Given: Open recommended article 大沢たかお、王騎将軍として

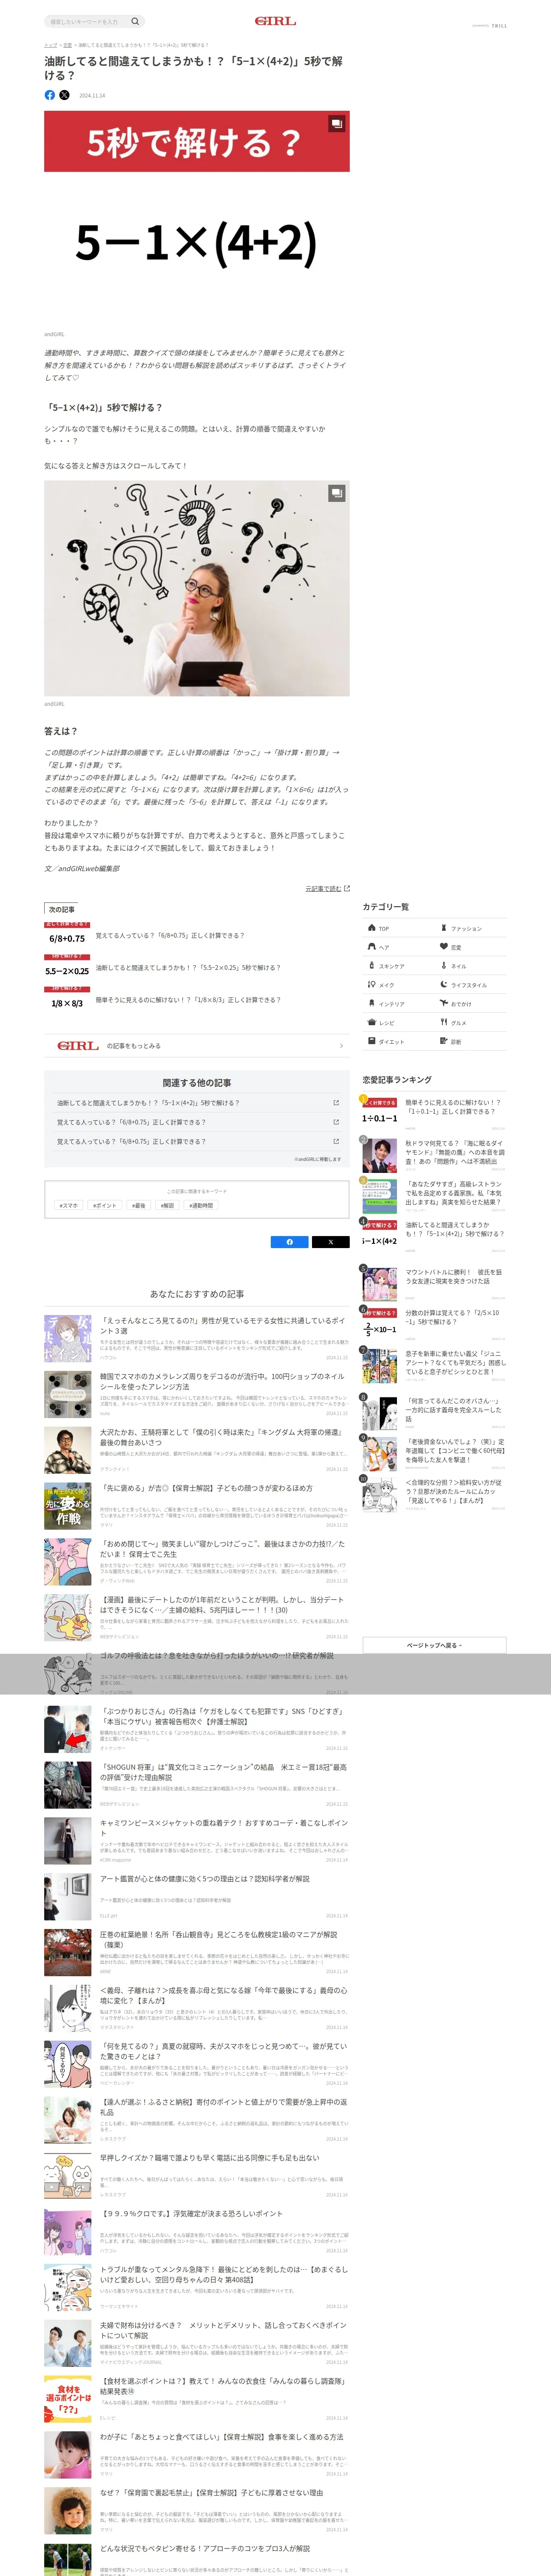Looking at the screenshot, I should 222,1437.
